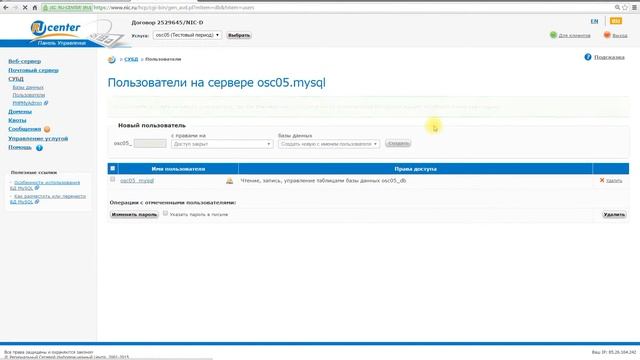640x360 pixels.
Task: Click the СУБД breadcrumb link
Action: click(131, 60)
